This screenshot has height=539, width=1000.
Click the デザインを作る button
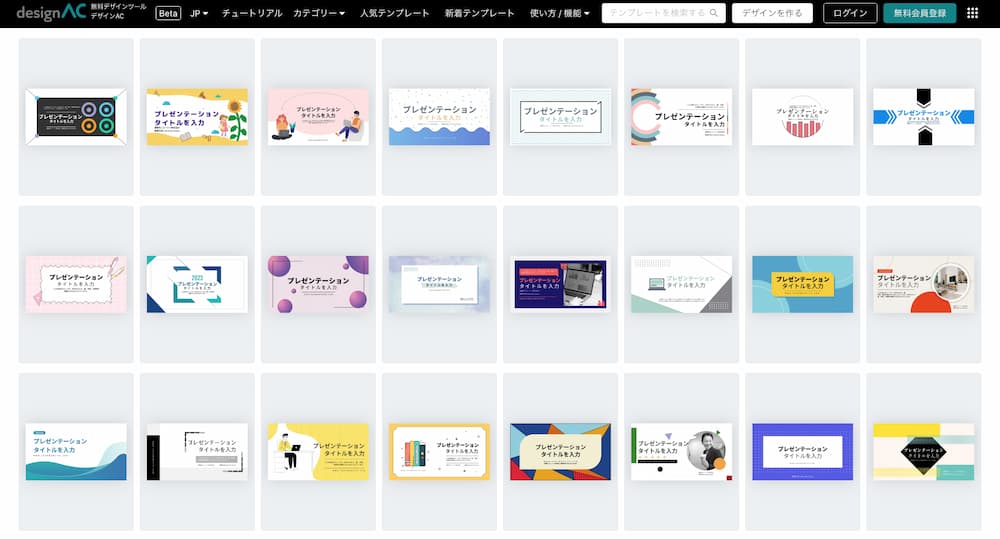(x=771, y=13)
